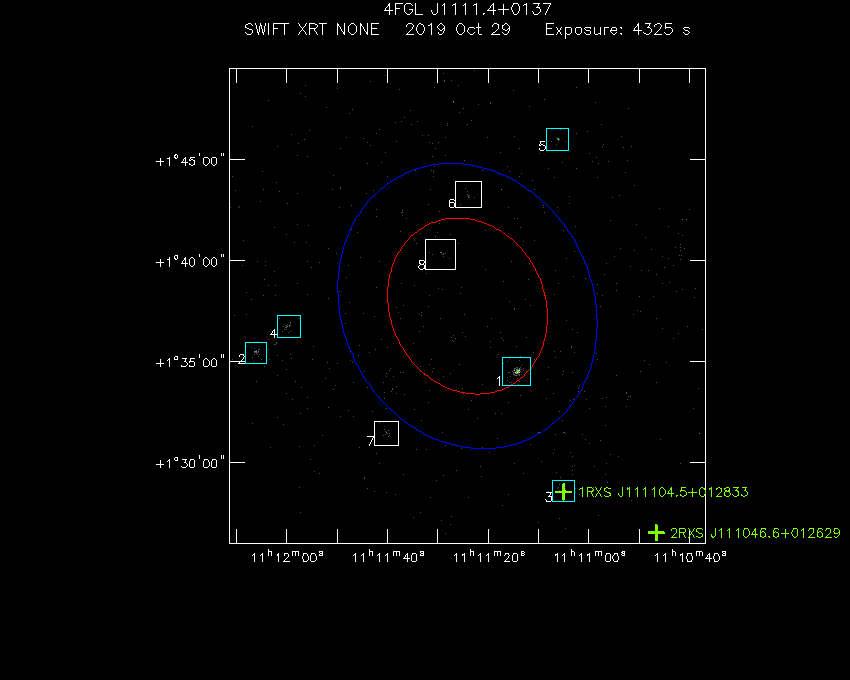The width and height of the screenshot is (850, 680).
Task: Click the 11h11m20s right ascension label
Action: pyautogui.click(x=489, y=556)
